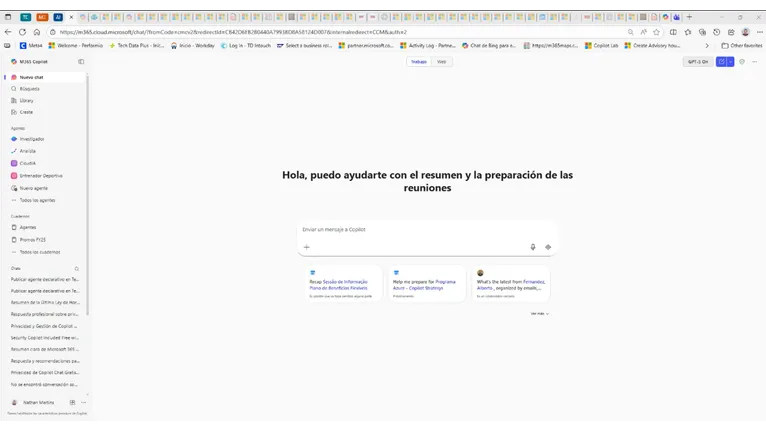This screenshot has height=431, width=766.
Task: Focus the 'Enviar un mensaje a Copilot' field
Action: click(427, 230)
